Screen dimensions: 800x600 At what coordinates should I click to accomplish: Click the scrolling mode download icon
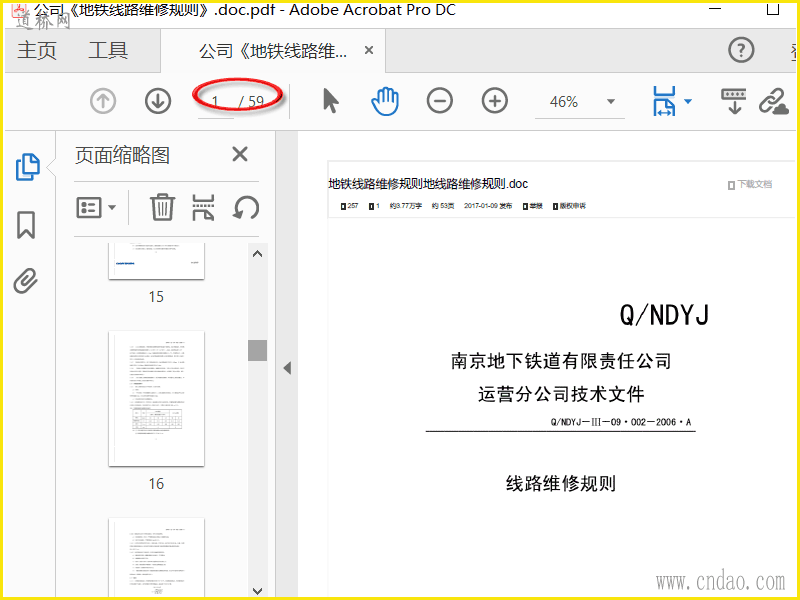click(x=734, y=101)
